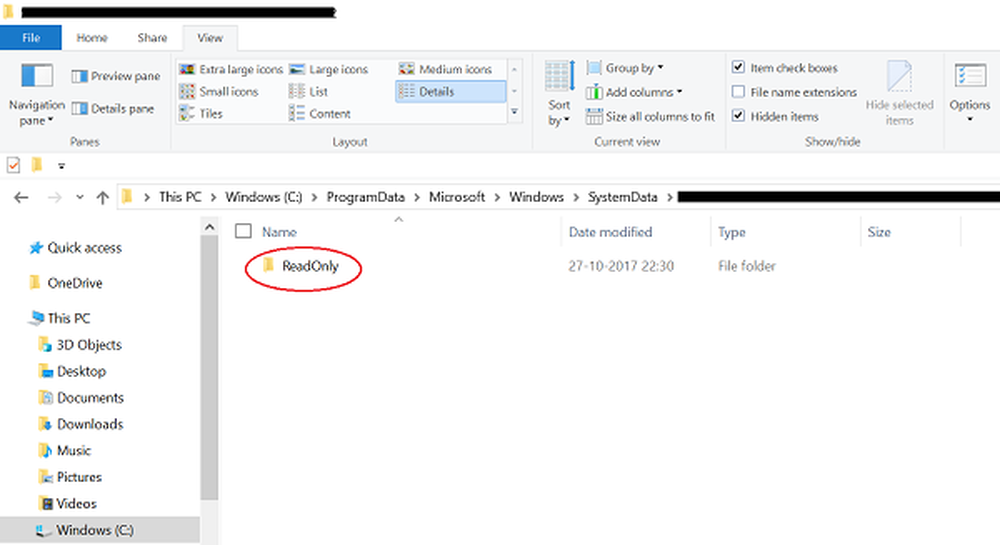
Task: Open Desktop folder in sidebar
Action: click(x=73, y=372)
